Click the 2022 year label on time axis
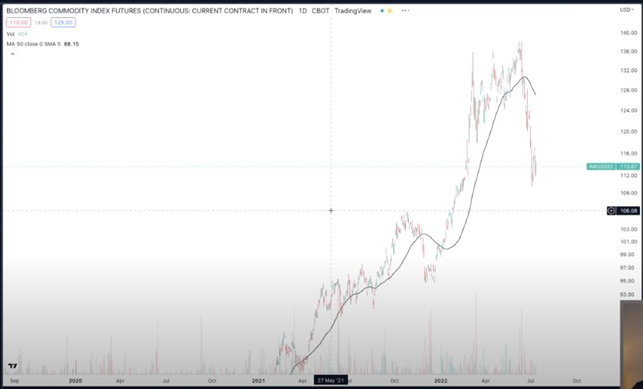Image resolution: width=643 pixels, height=389 pixels. [441, 381]
